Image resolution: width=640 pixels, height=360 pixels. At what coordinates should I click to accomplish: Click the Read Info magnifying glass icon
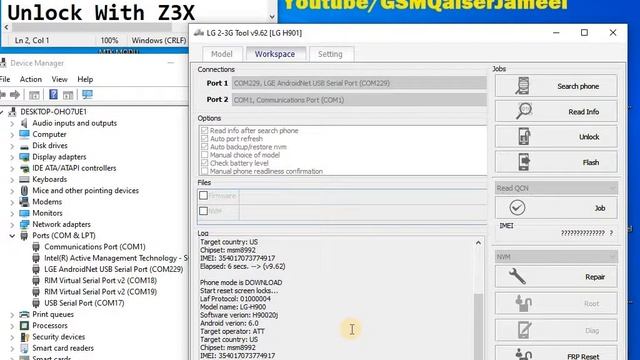pos(523,111)
